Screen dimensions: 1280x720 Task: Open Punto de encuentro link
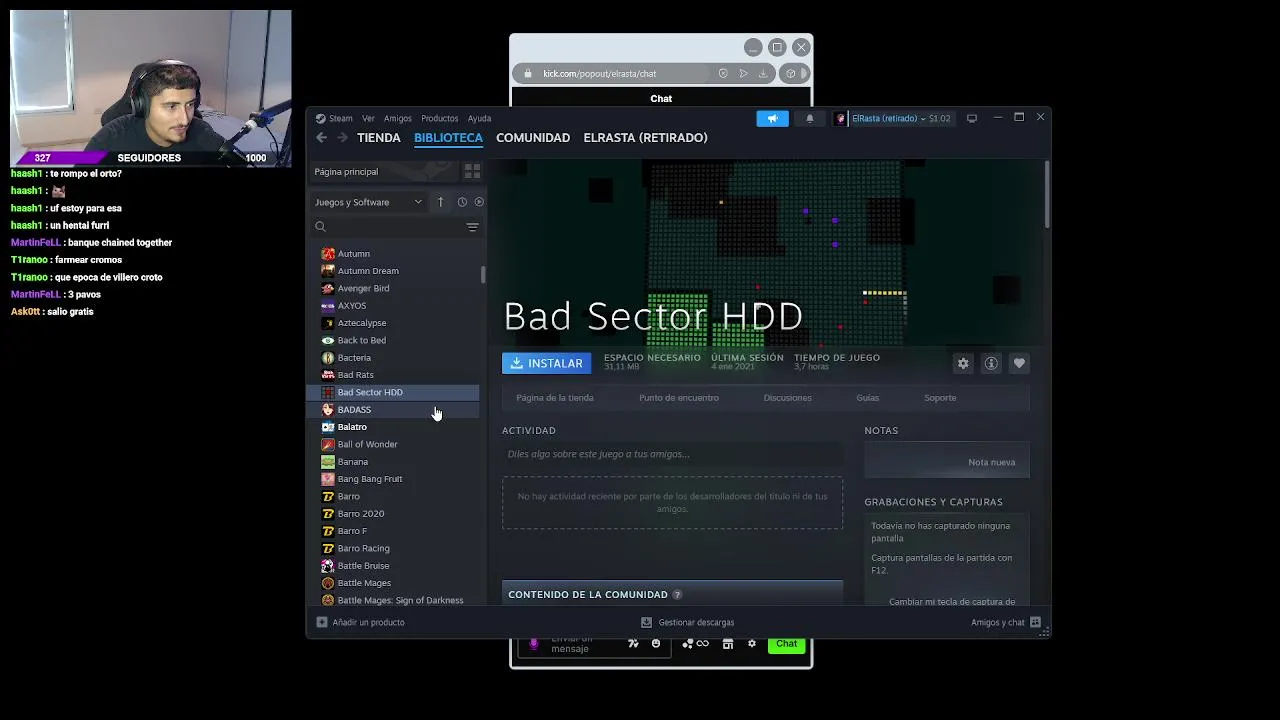click(679, 398)
